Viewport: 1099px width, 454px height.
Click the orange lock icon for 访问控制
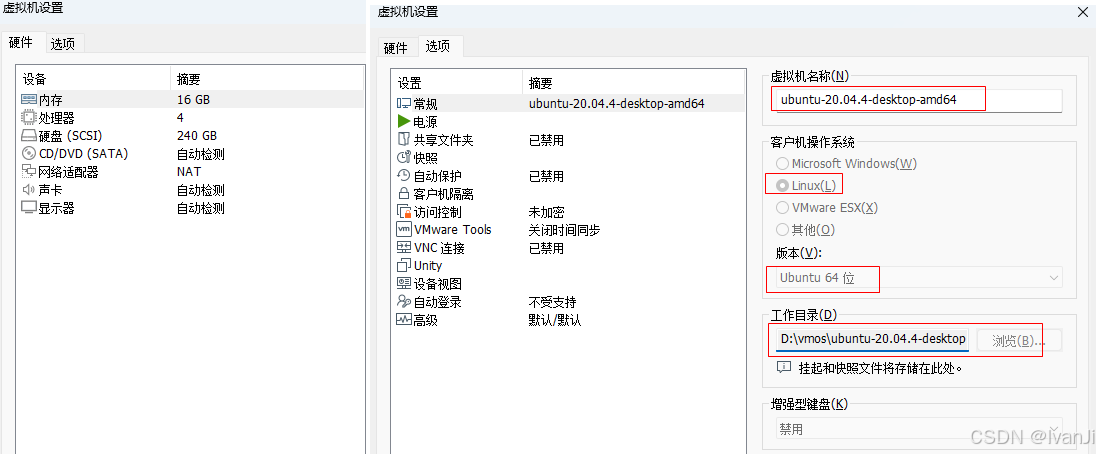[404, 212]
